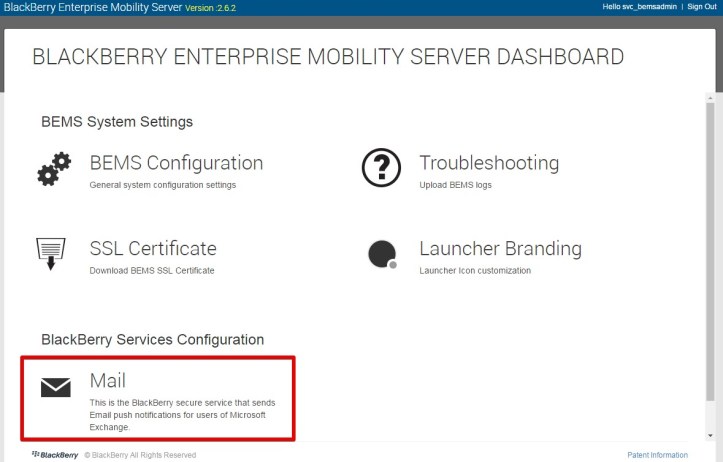
Task: Click the BlackBerry logo in footer
Action: pyautogui.click(x=56, y=455)
